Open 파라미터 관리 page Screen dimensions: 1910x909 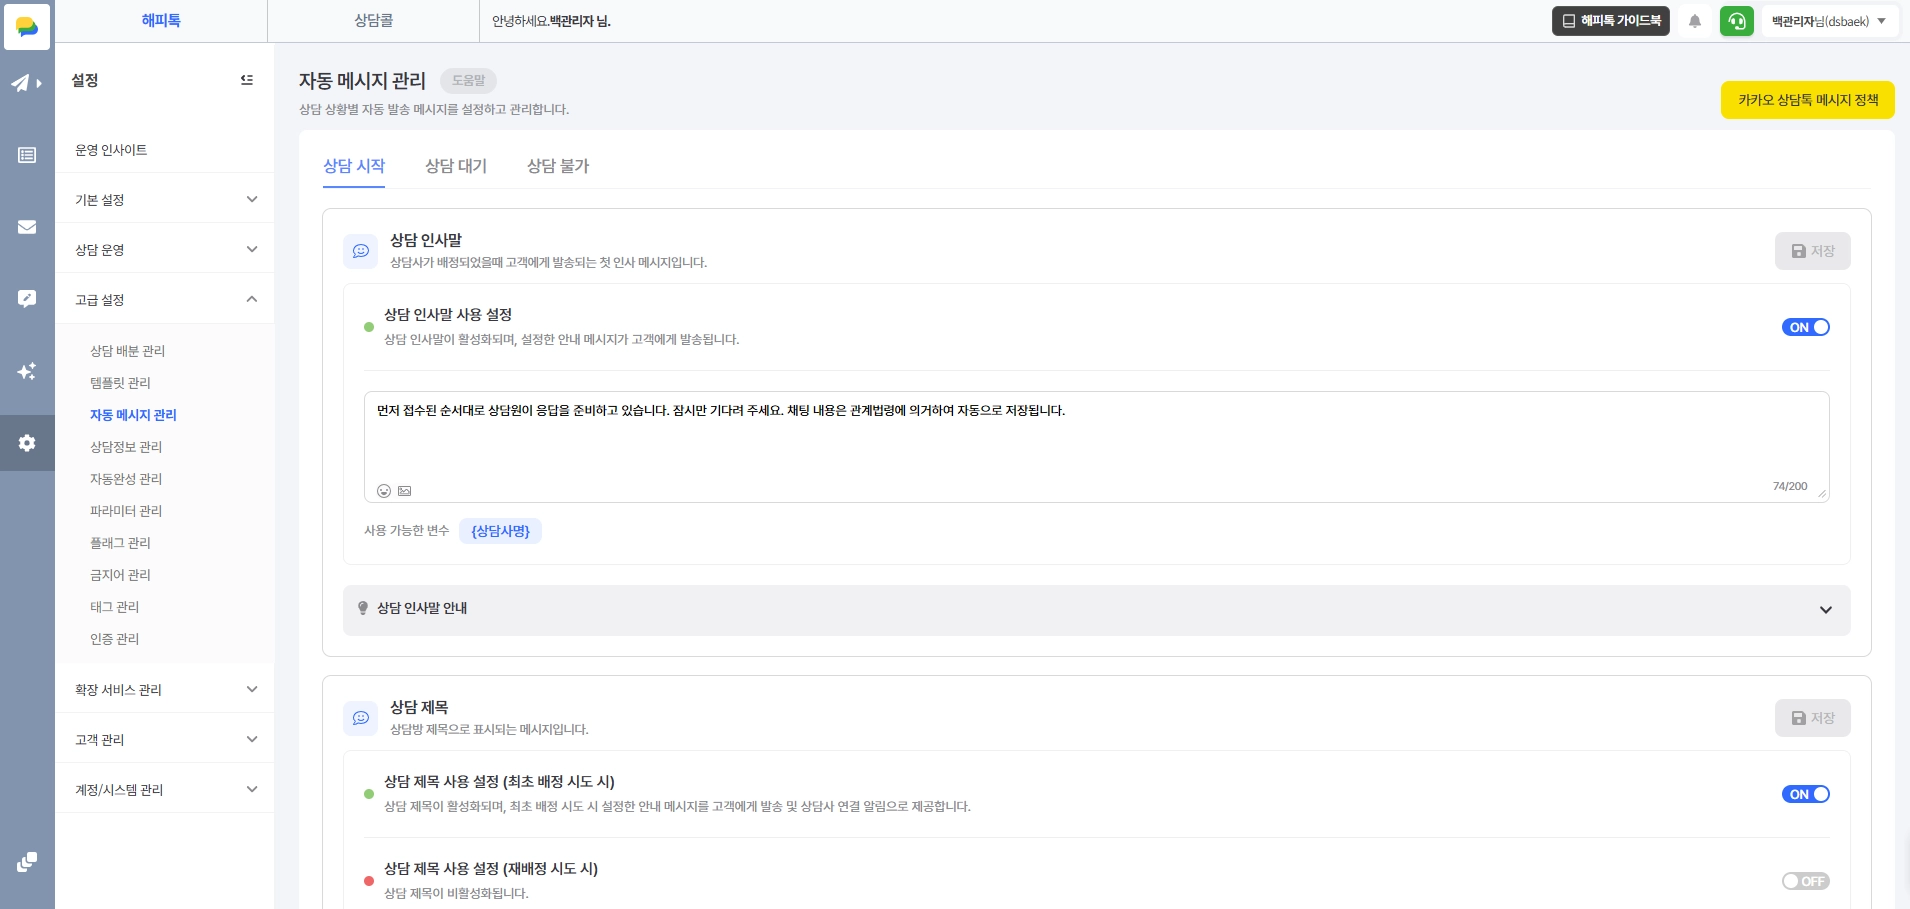click(126, 511)
